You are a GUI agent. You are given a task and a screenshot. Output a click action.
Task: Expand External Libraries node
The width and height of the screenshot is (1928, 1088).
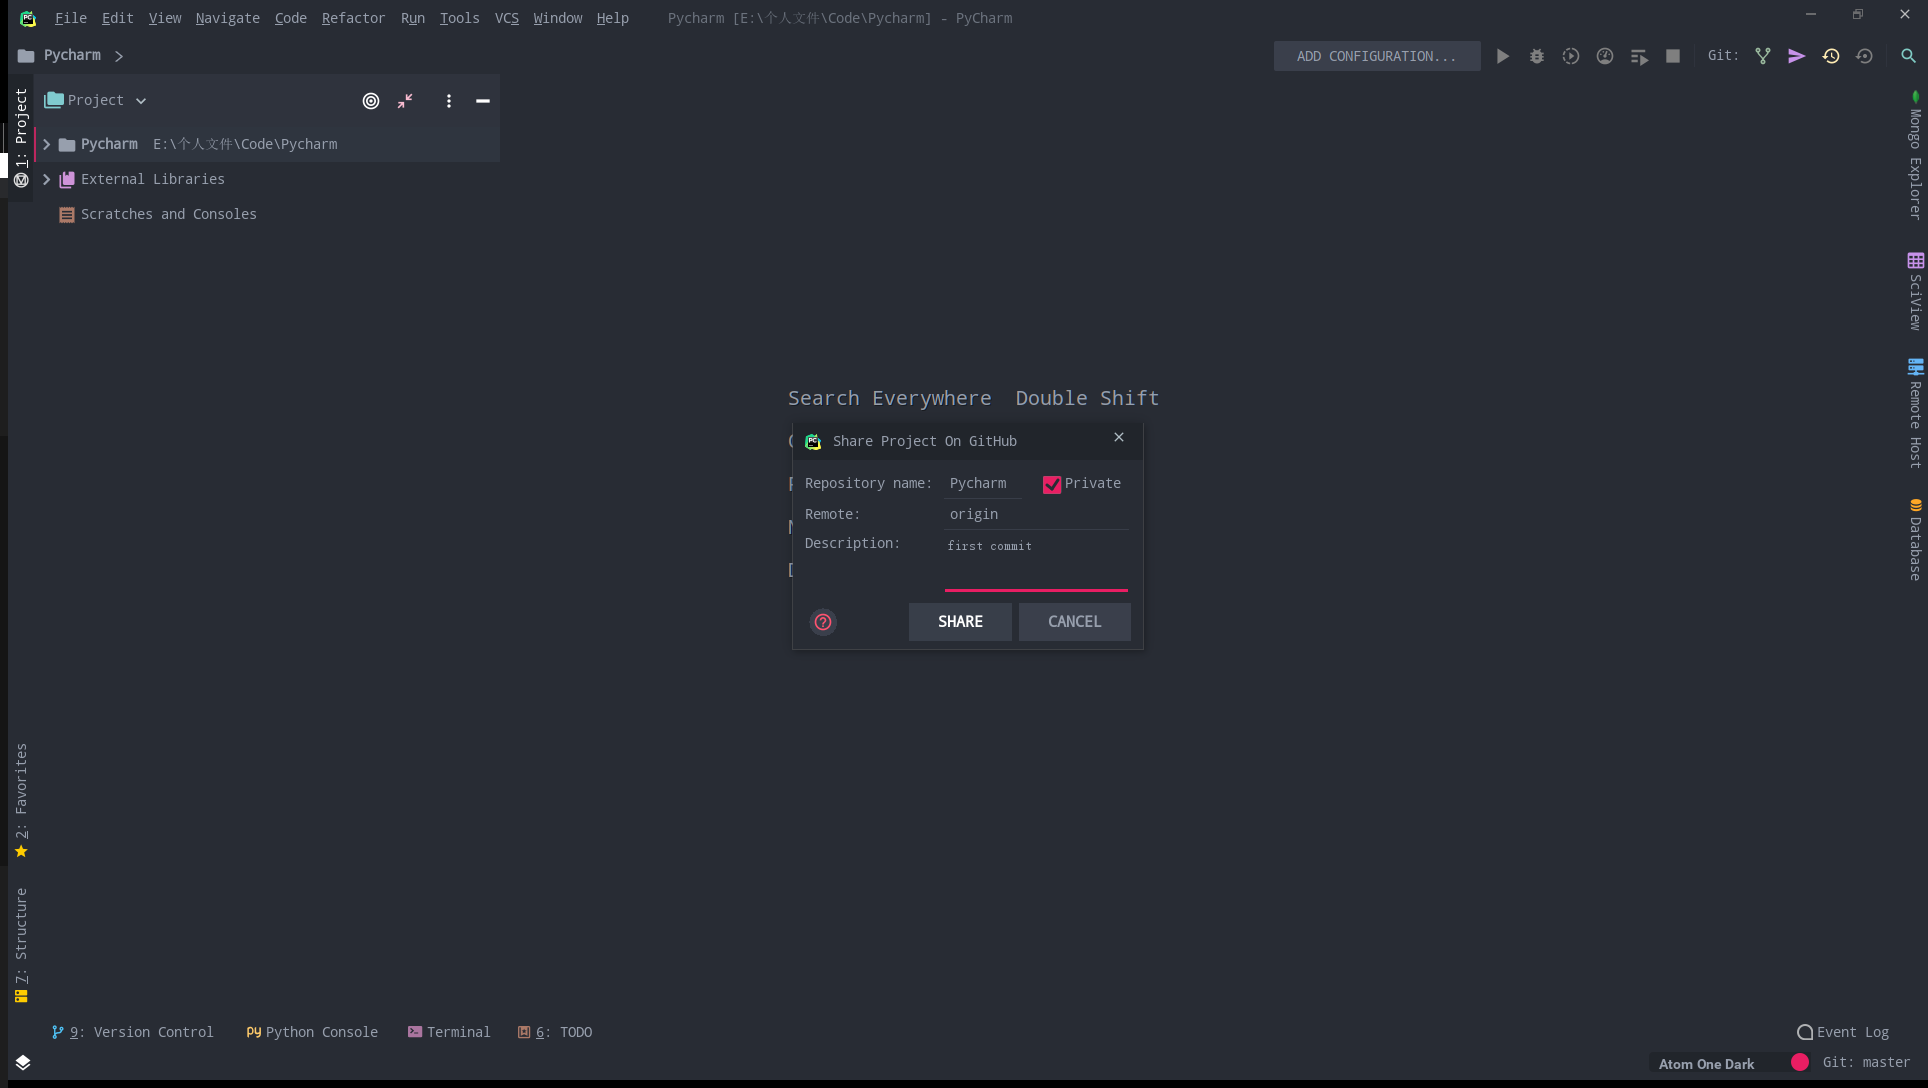[47, 180]
